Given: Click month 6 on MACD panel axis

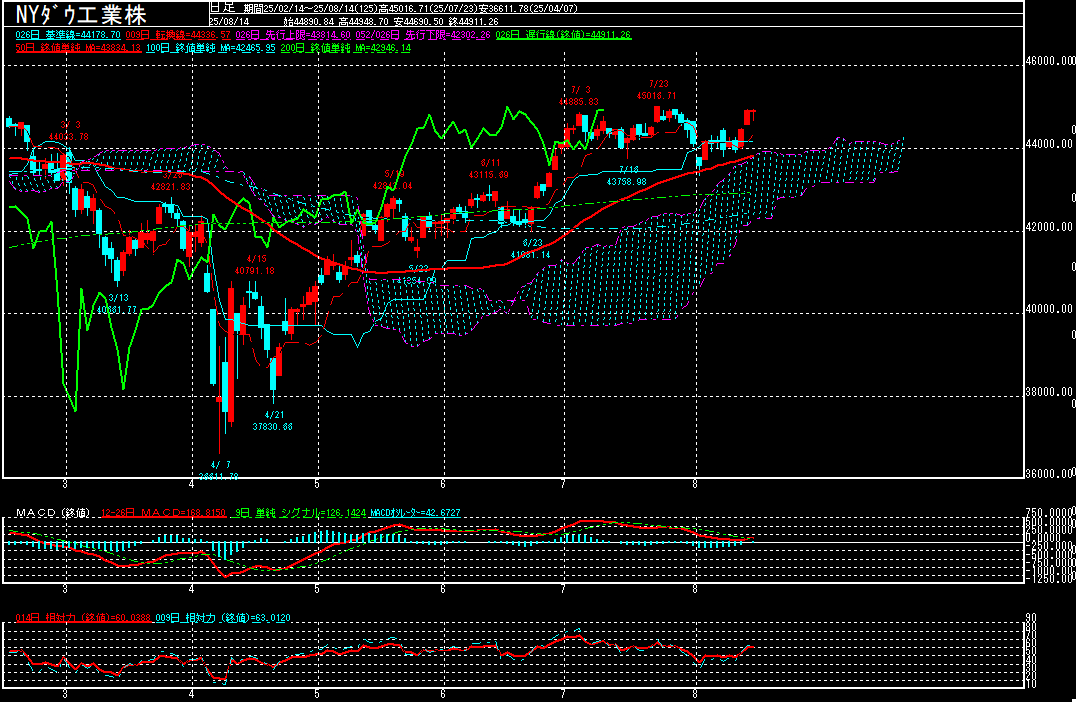Looking at the screenshot, I should pos(443,589).
